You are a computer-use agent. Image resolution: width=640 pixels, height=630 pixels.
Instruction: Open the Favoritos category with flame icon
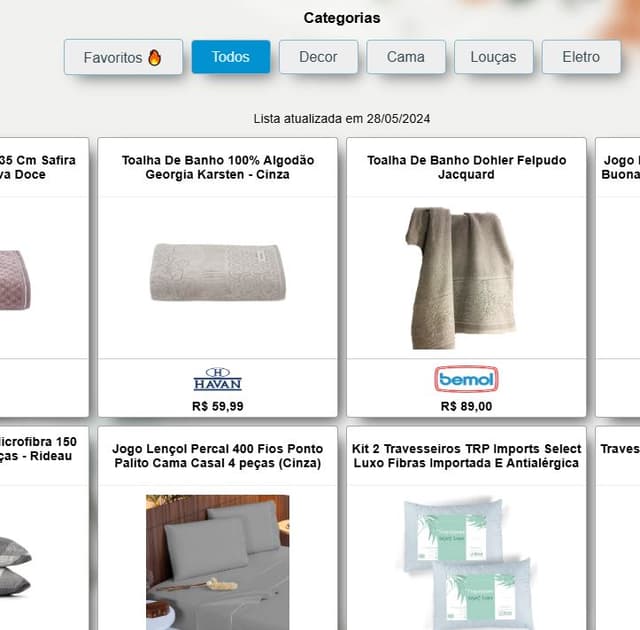point(123,57)
